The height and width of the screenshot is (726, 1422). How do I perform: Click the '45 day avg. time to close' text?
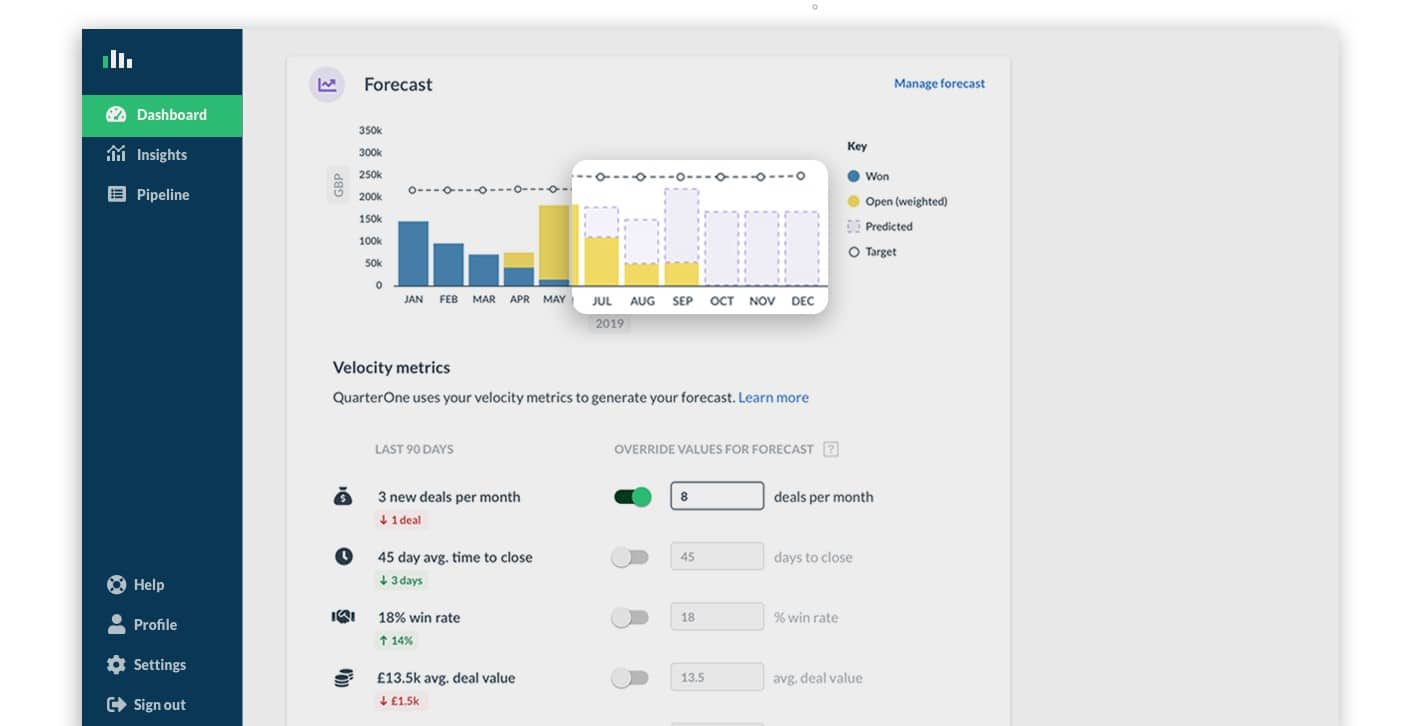point(455,557)
